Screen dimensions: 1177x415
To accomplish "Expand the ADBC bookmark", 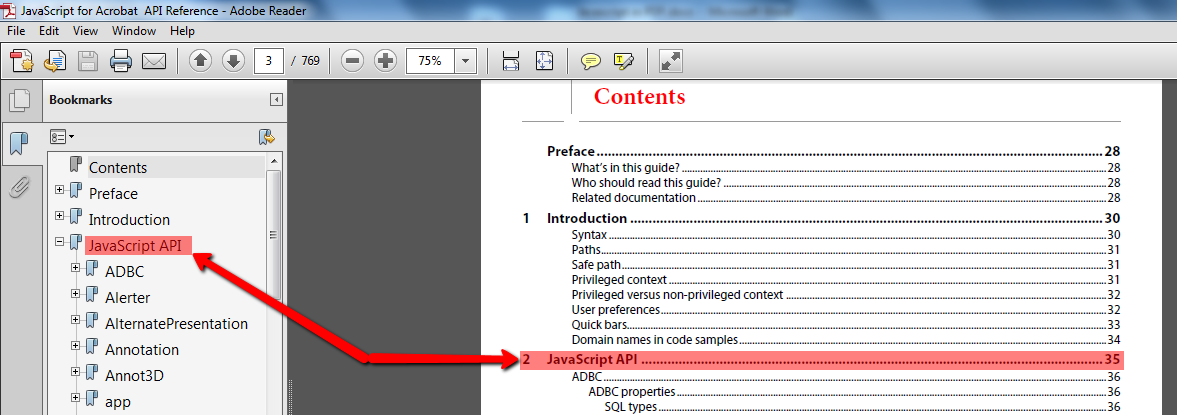I will (x=75, y=268).
